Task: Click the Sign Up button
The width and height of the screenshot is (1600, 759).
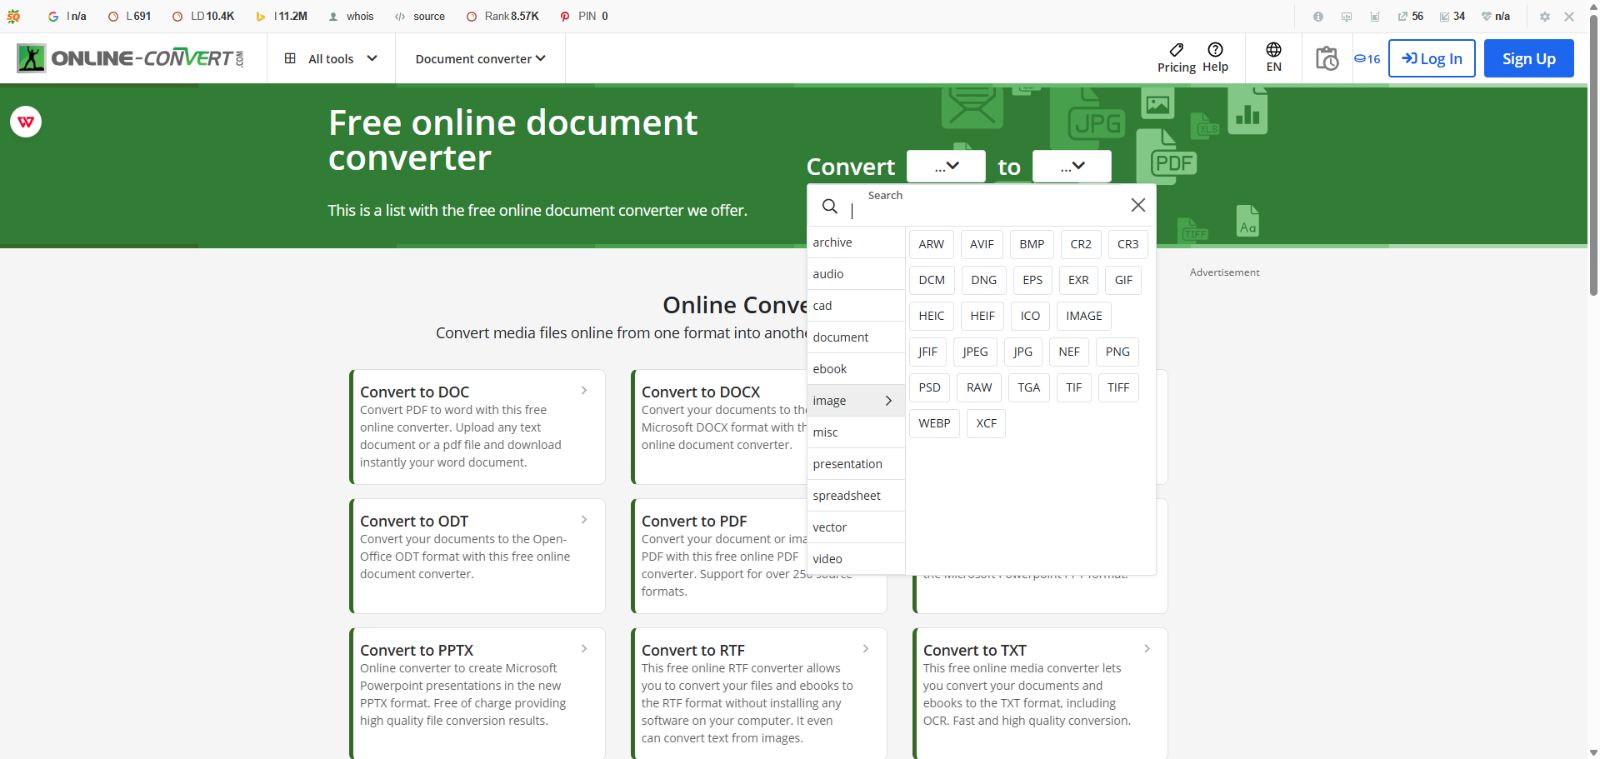Action: pos(1528,59)
